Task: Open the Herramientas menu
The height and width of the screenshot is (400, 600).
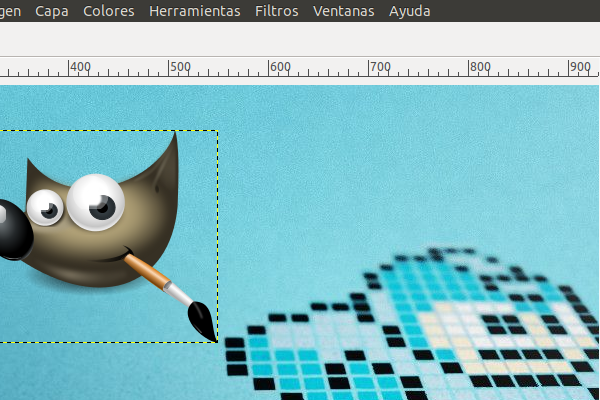Action: coord(195,11)
